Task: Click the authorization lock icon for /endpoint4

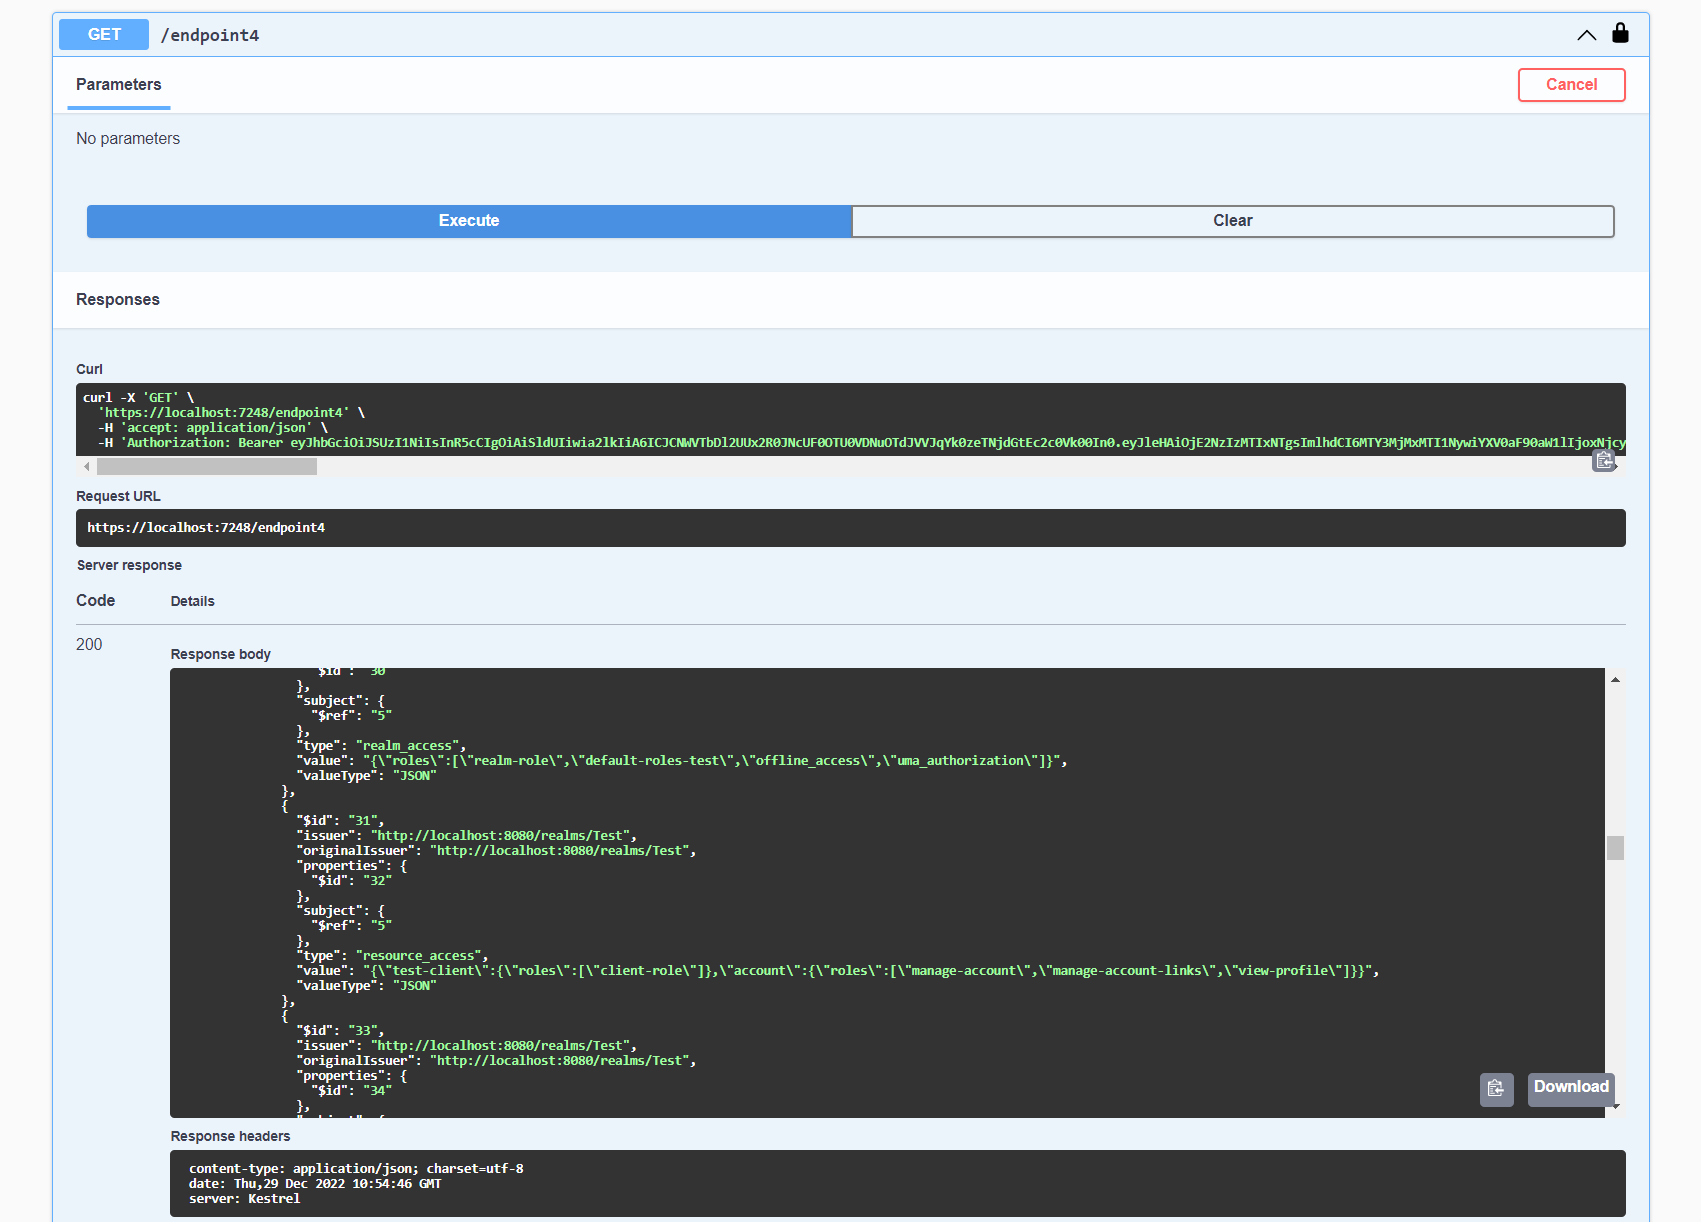Action: tap(1620, 33)
